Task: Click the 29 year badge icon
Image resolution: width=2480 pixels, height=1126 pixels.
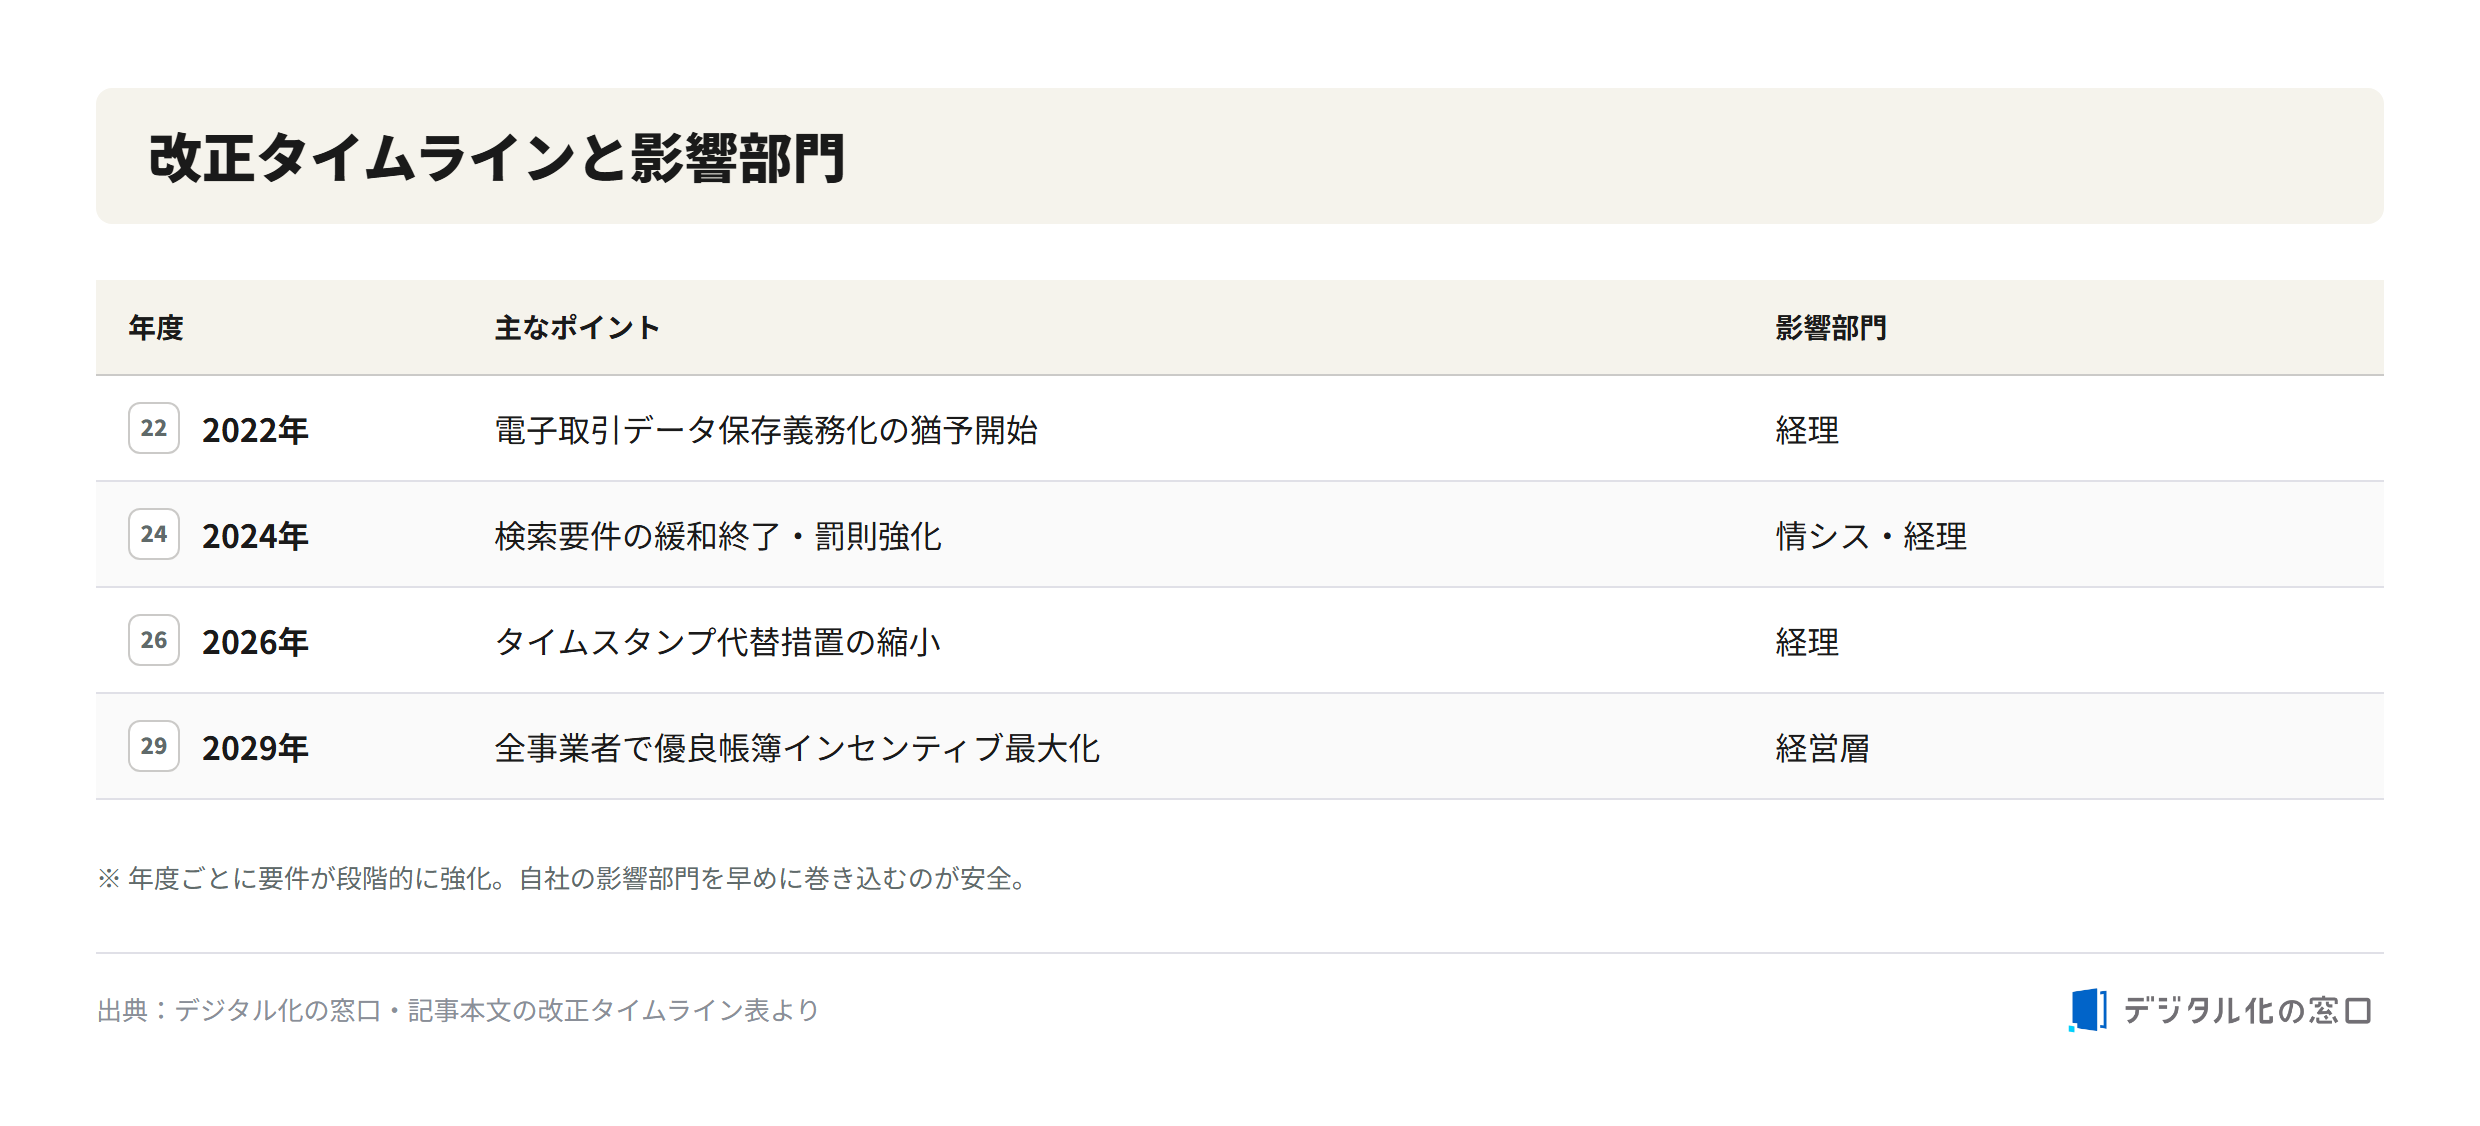Action: 154,746
